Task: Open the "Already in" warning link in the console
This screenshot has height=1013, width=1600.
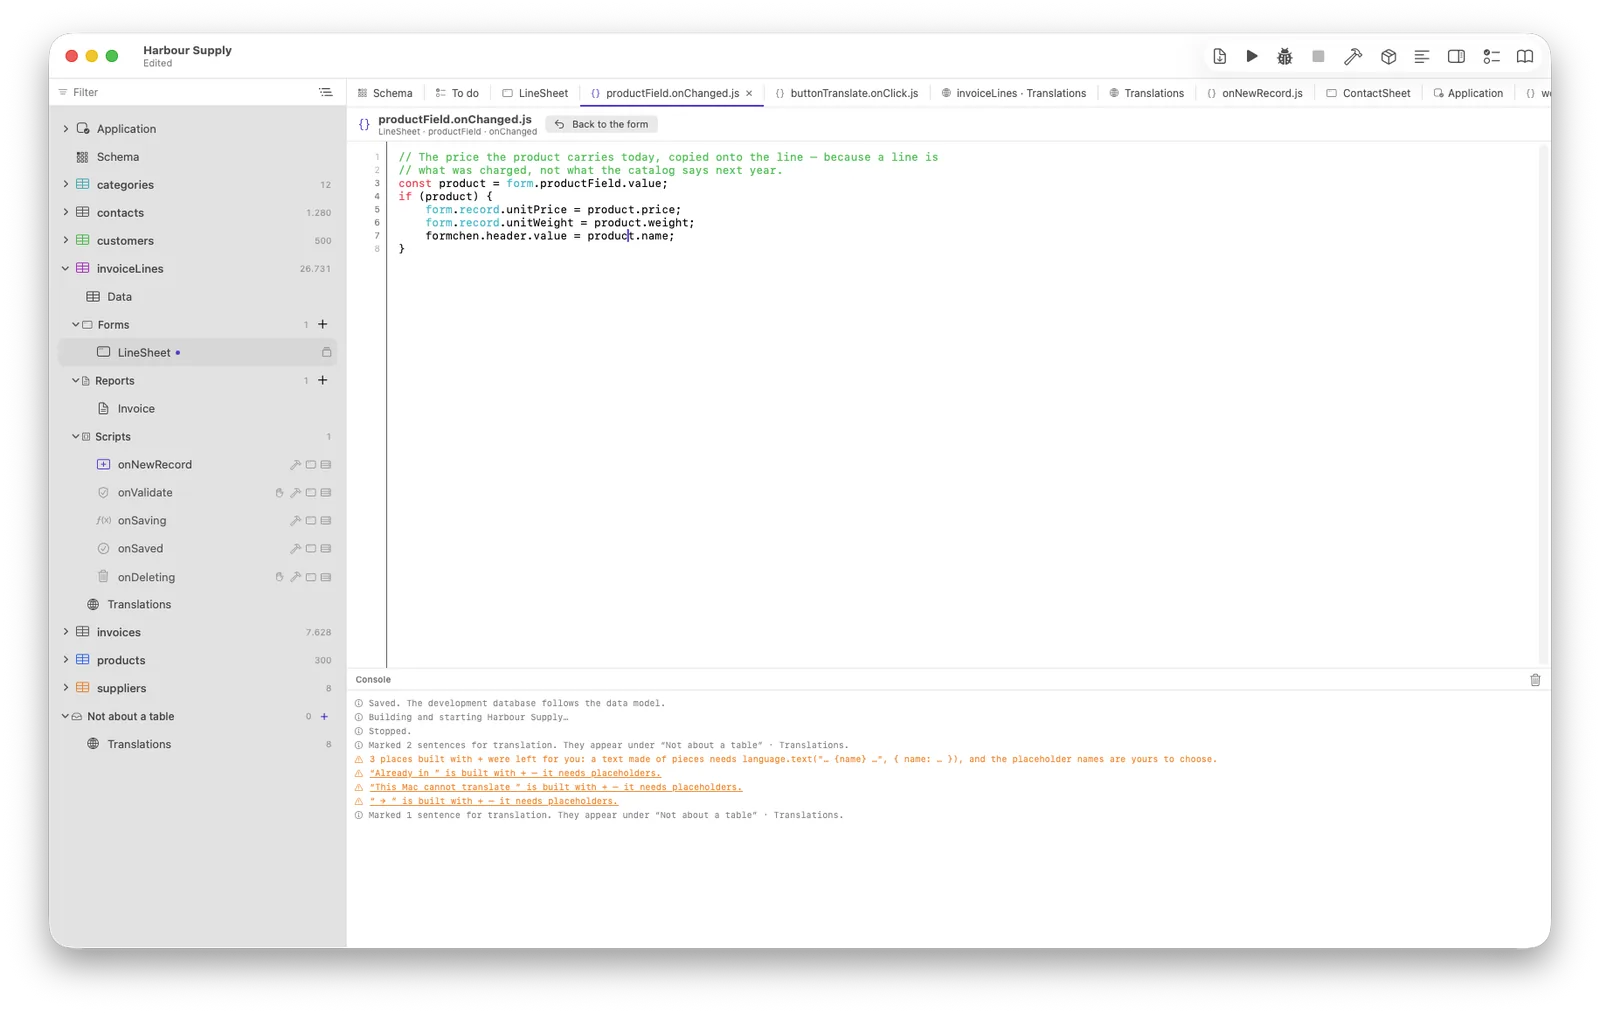Action: click(x=515, y=773)
